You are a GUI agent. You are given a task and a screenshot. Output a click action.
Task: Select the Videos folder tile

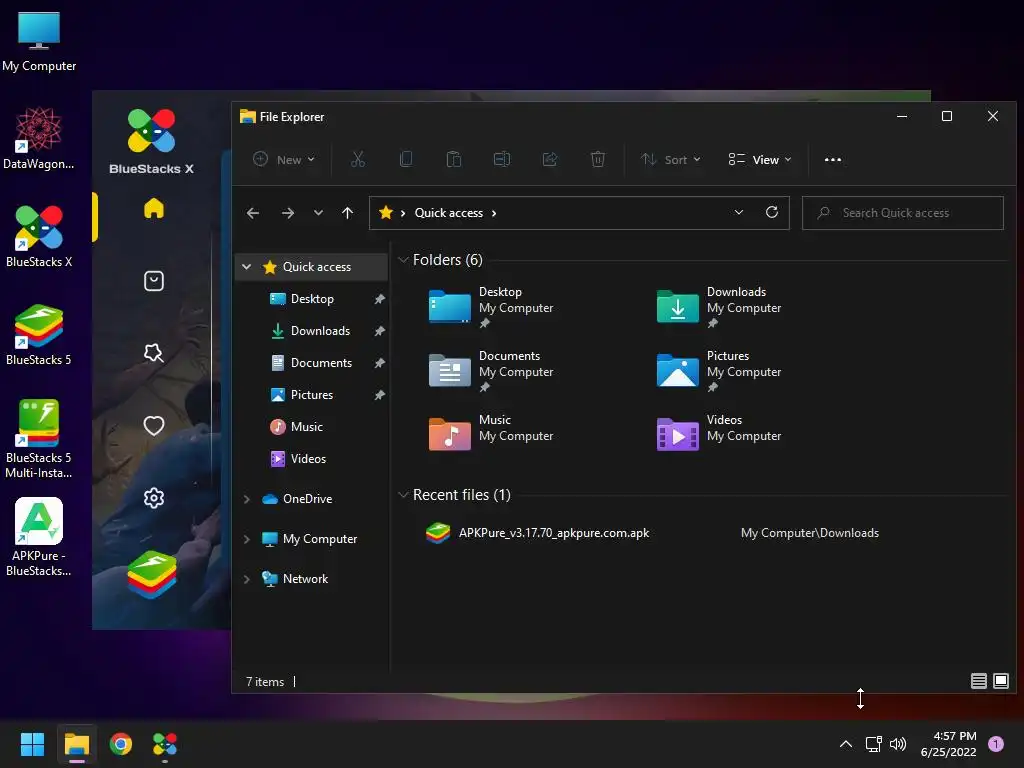(x=720, y=434)
